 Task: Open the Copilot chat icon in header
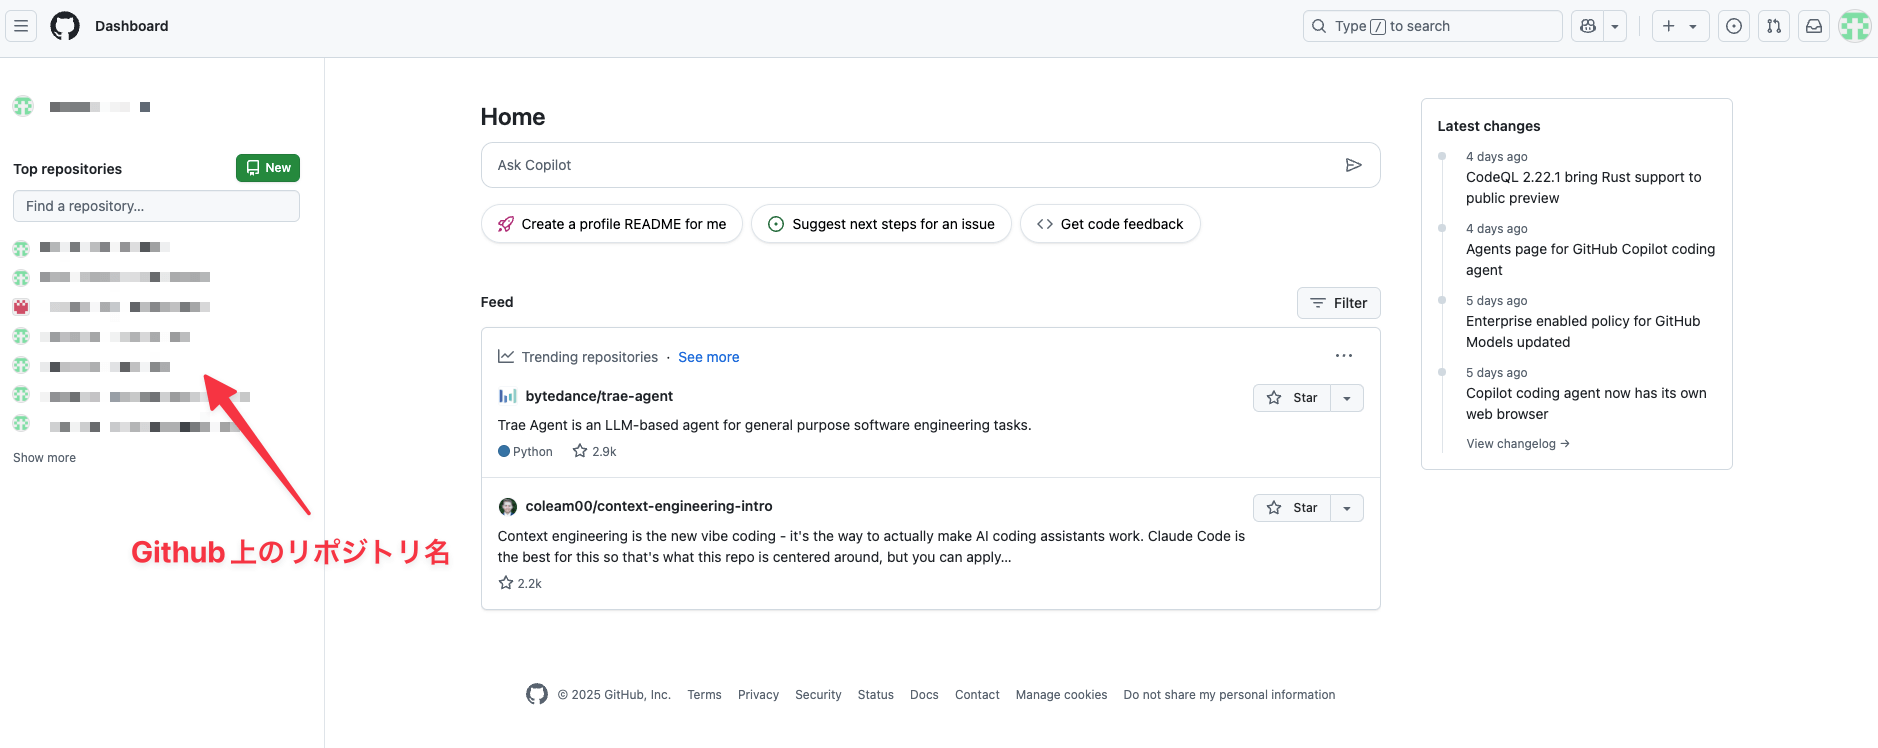[1588, 26]
